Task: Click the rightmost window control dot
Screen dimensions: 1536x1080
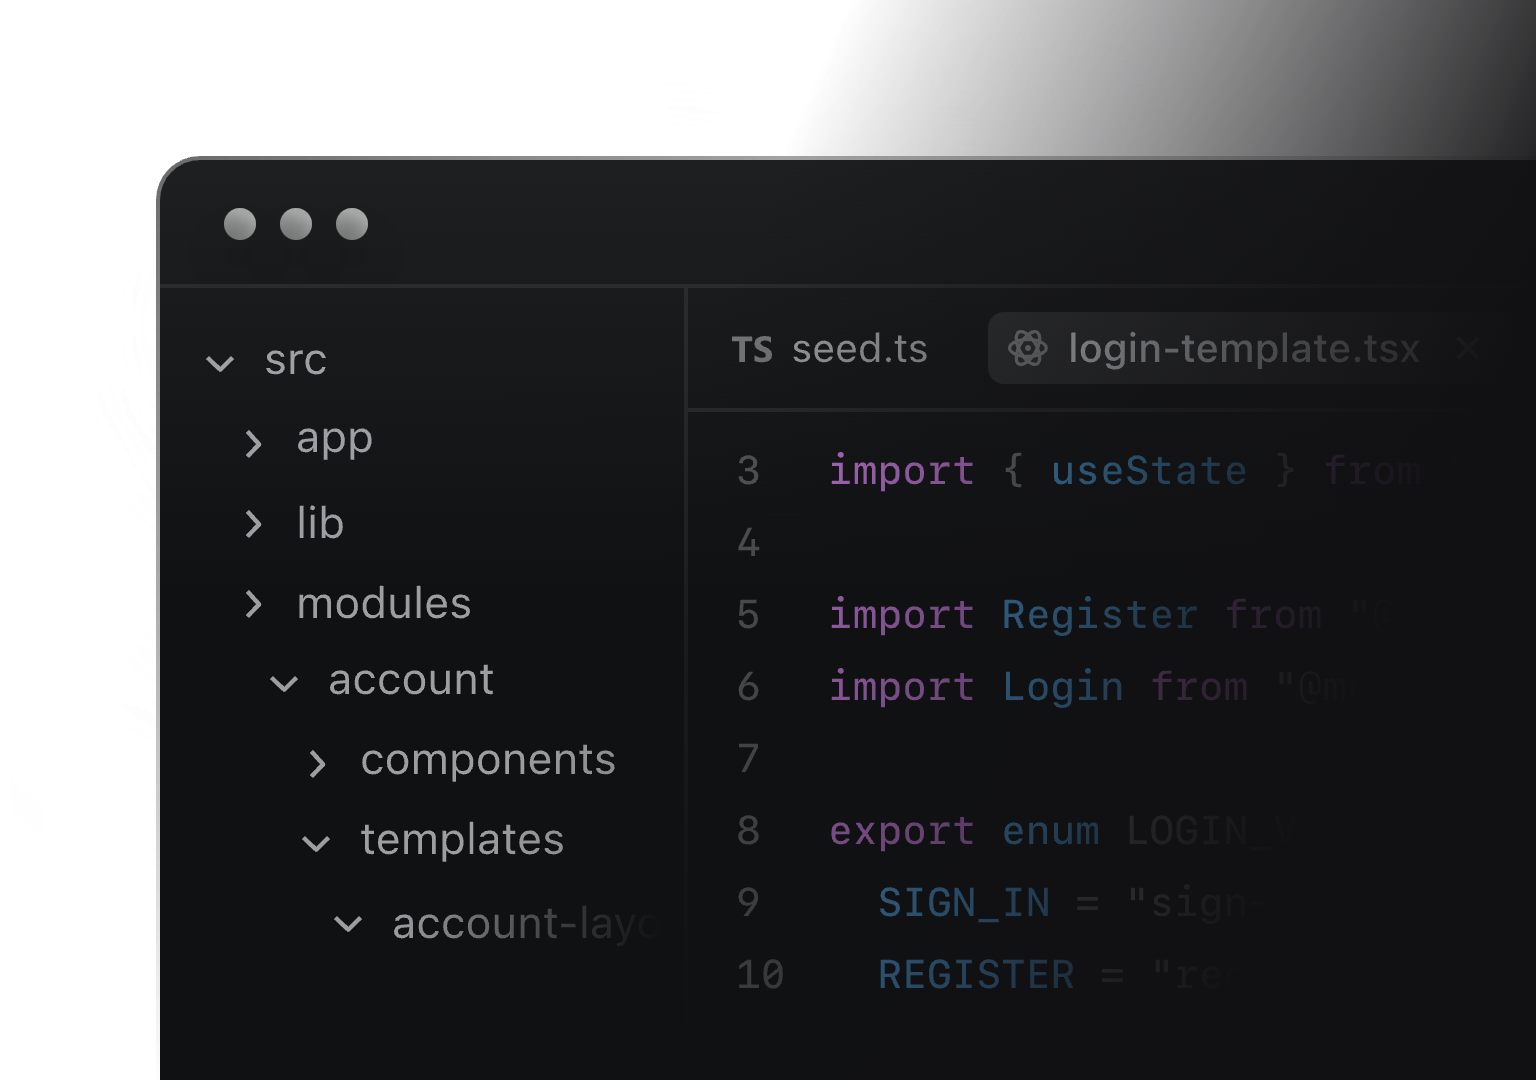Action: tap(352, 224)
